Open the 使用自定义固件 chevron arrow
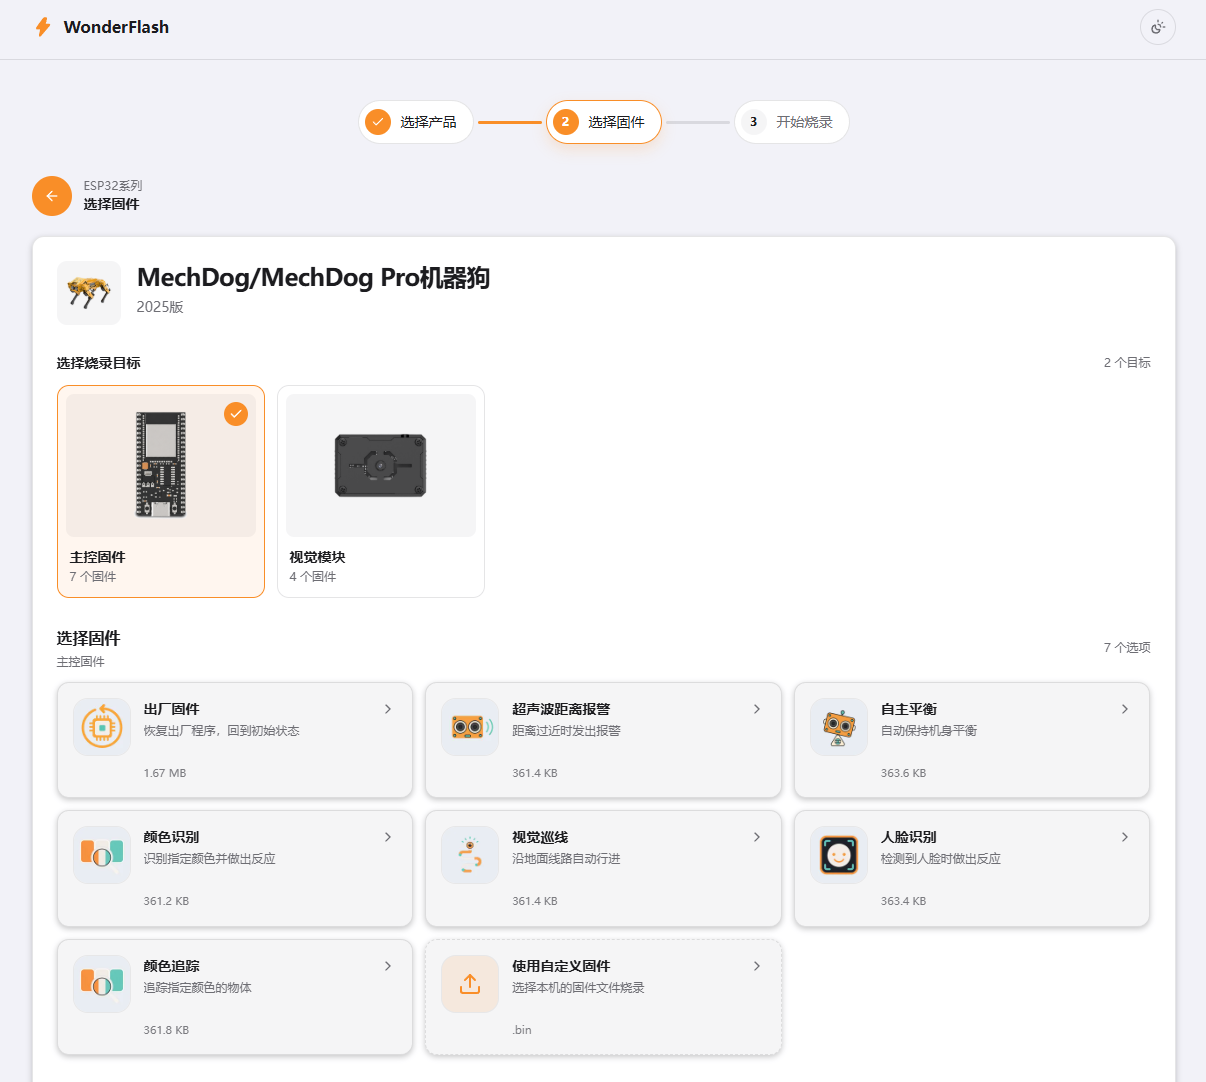 pos(757,966)
